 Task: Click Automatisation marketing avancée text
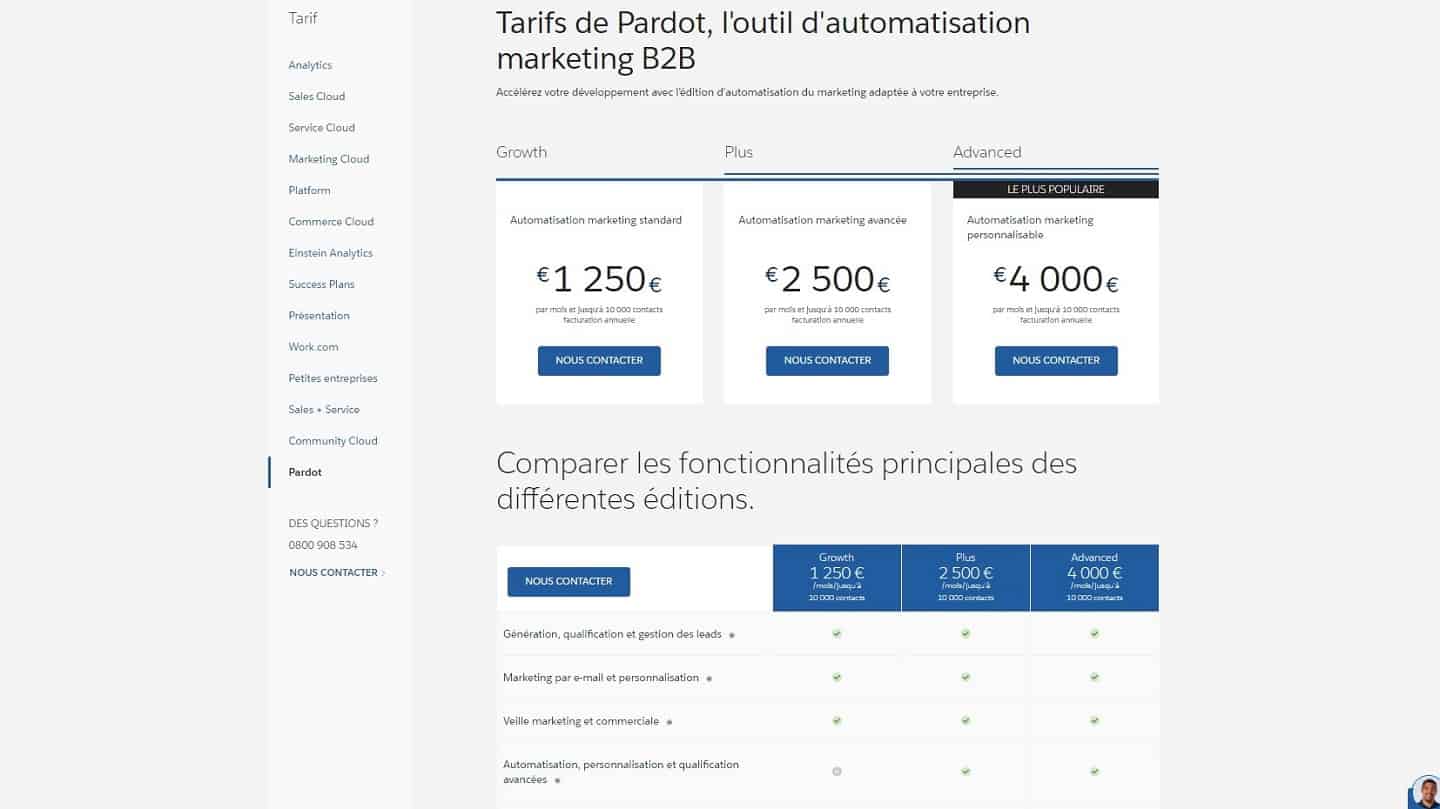[823, 220]
